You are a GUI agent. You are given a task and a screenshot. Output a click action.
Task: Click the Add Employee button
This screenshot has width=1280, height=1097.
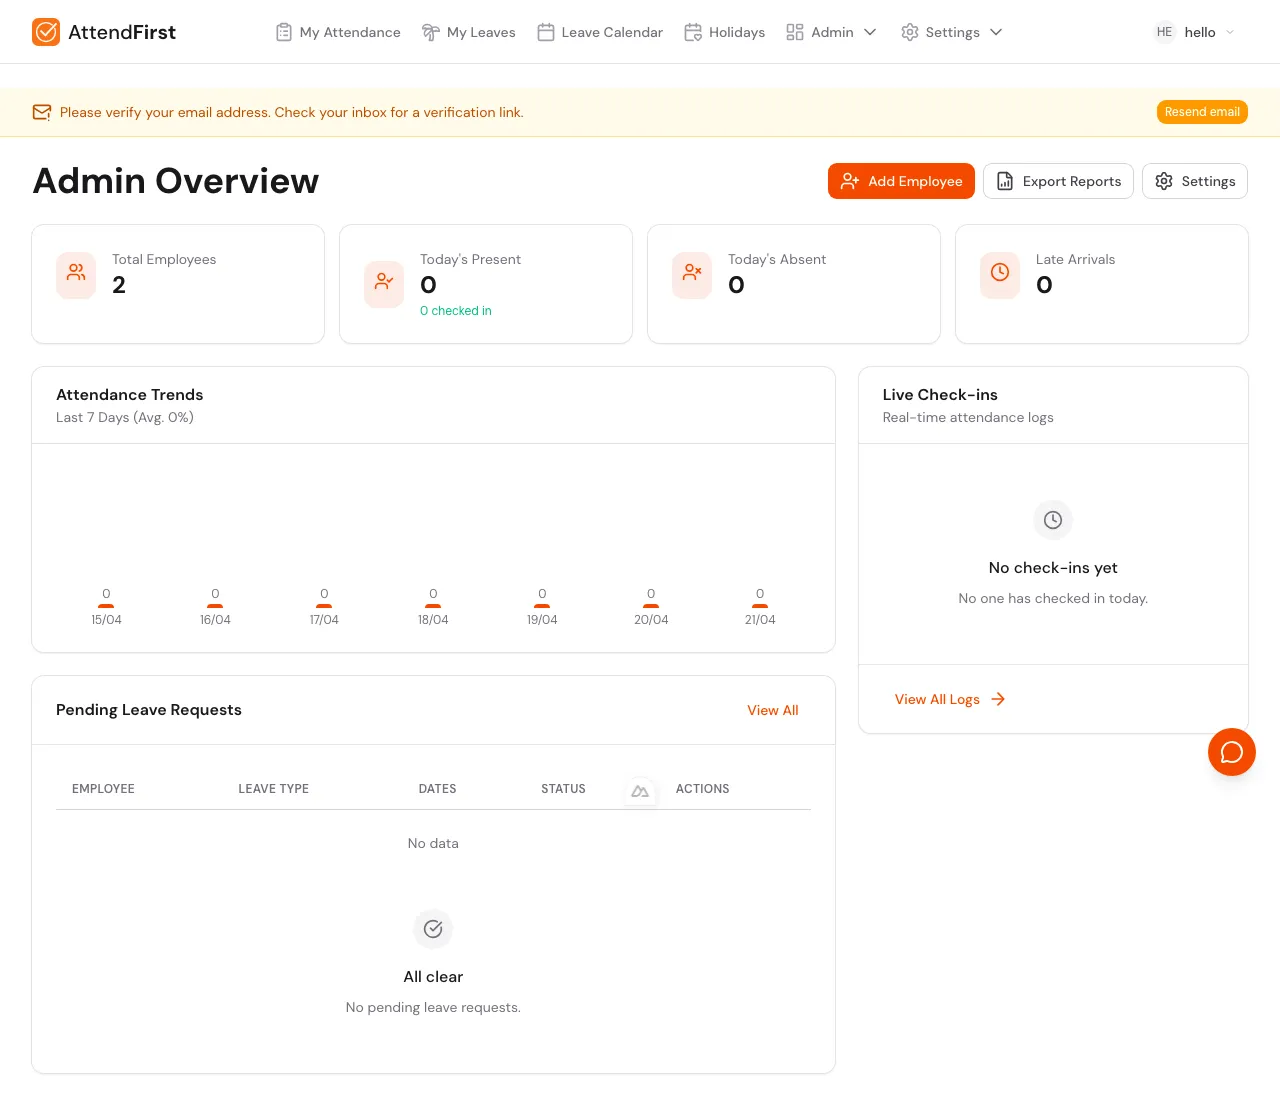click(901, 181)
